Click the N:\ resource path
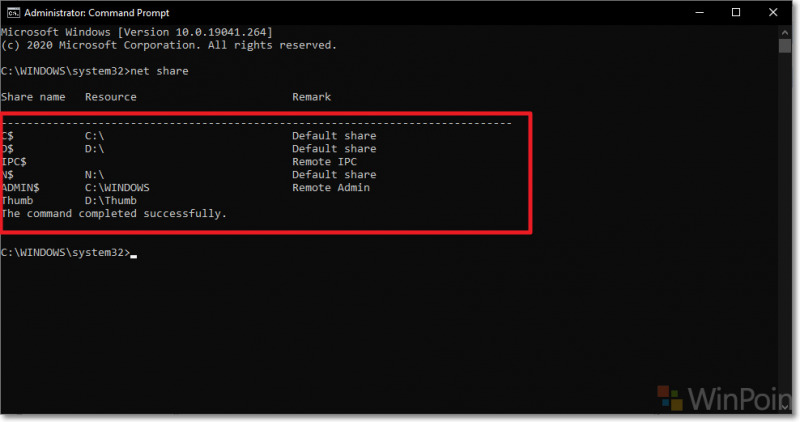This screenshot has width=800, height=422. (94, 175)
